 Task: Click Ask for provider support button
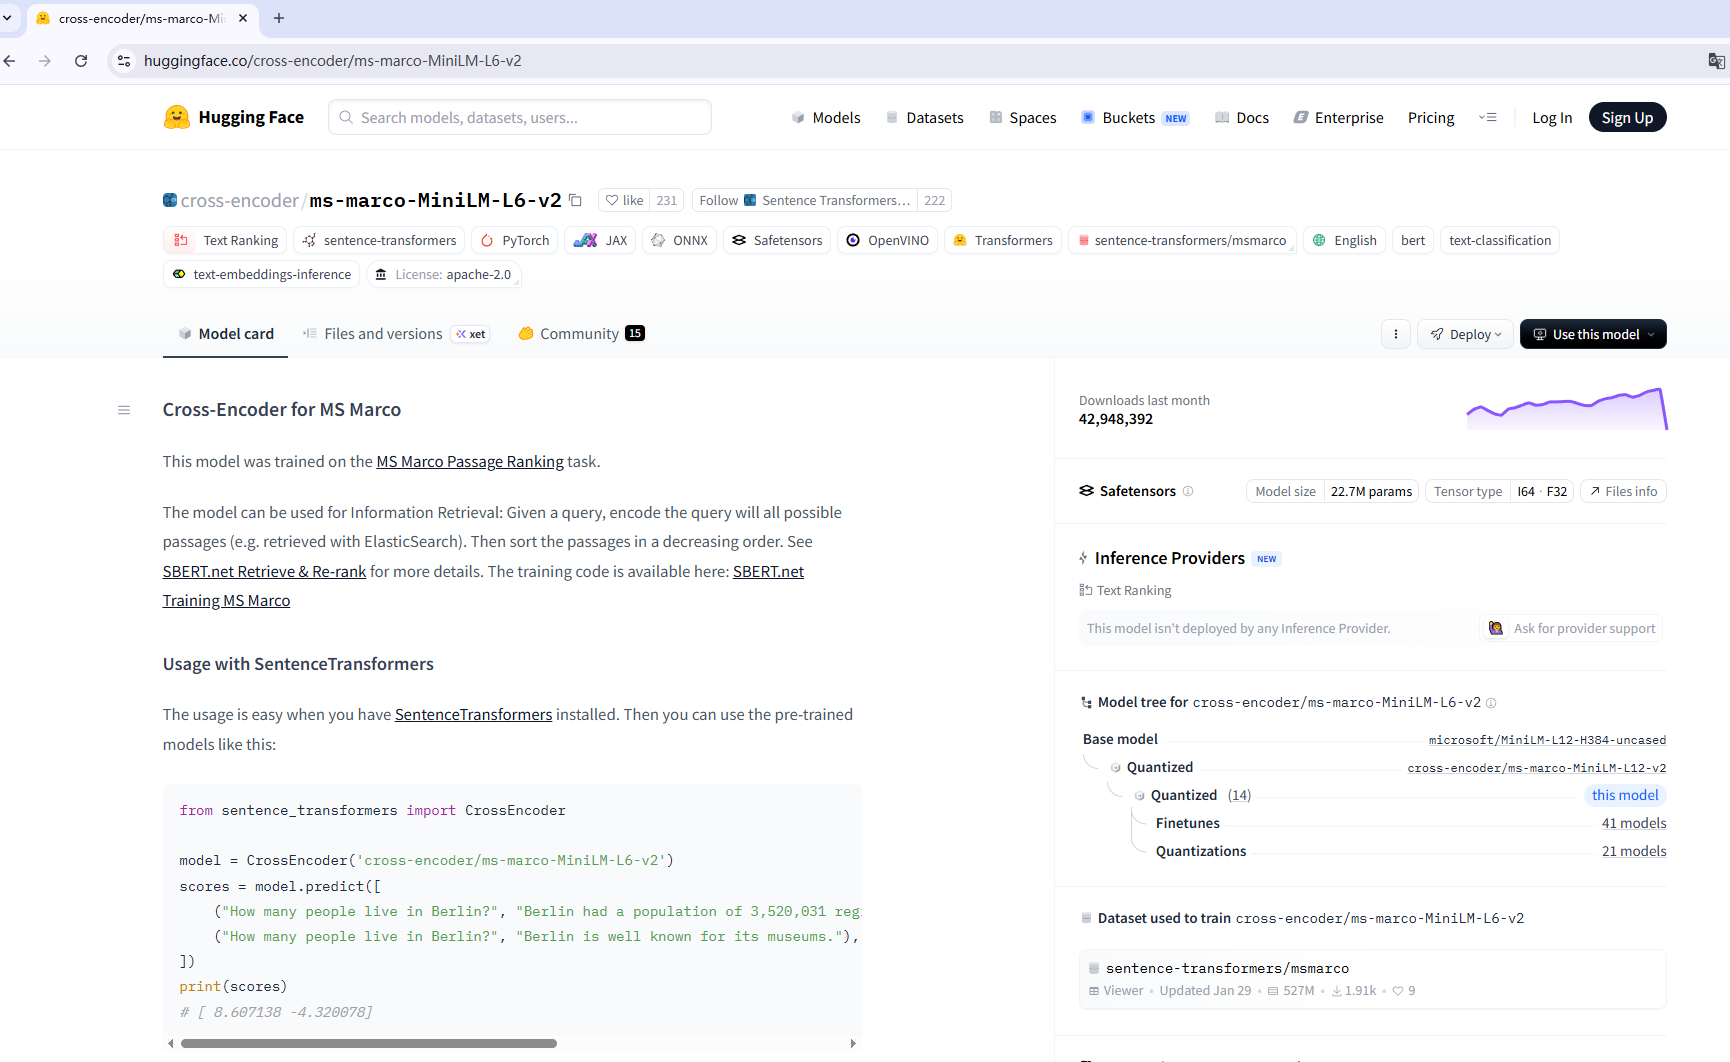[x=1572, y=628]
